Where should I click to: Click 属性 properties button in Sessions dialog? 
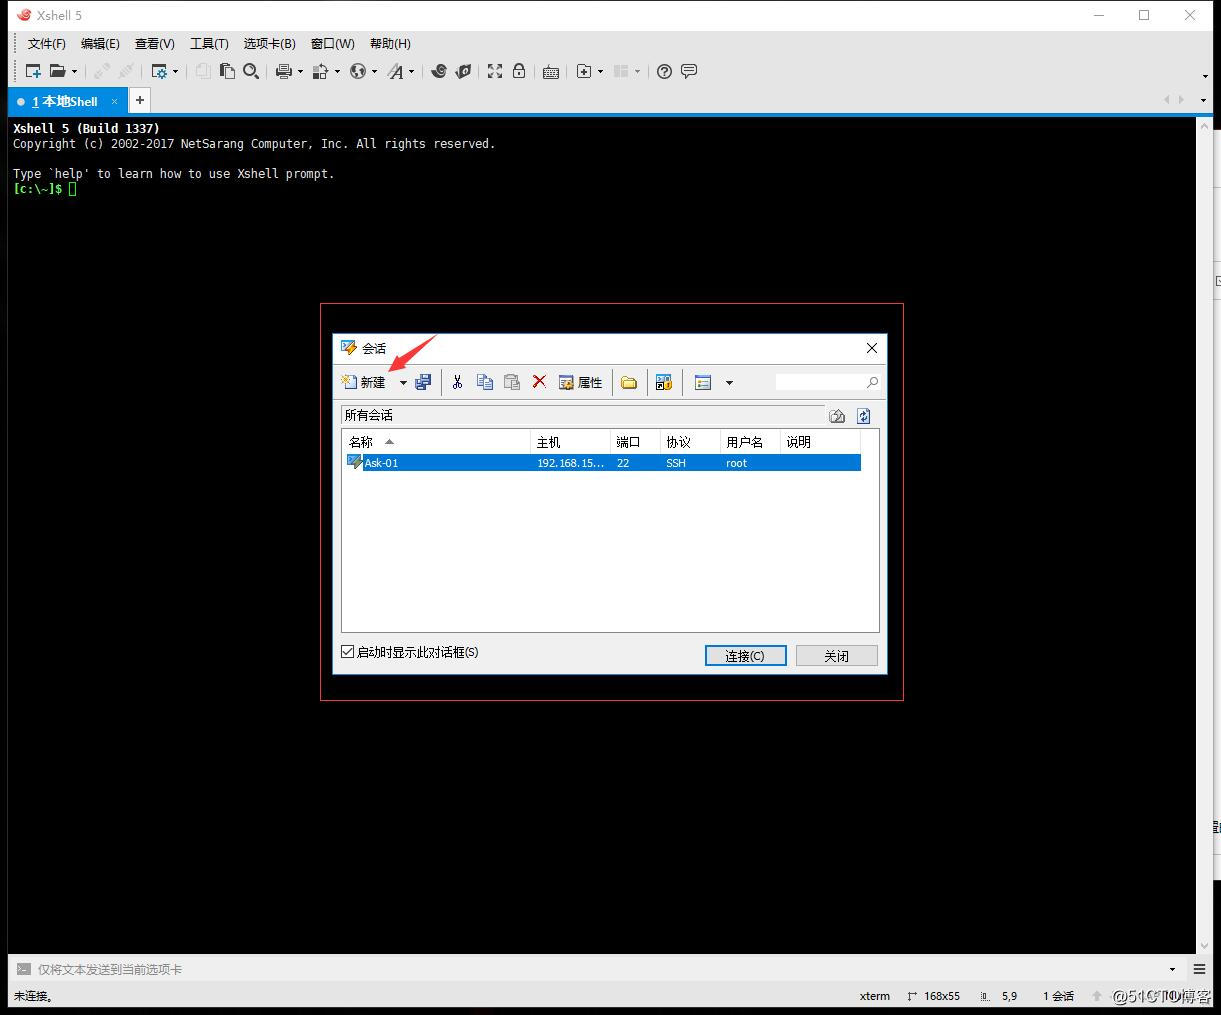581,382
